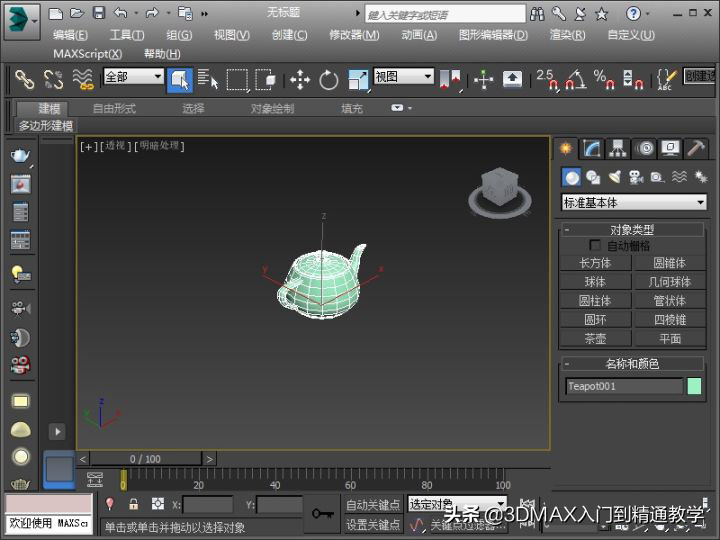720x540 pixels.
Task: Open 全部 selection filter dropdown
Action: click(x=134, y=76)
